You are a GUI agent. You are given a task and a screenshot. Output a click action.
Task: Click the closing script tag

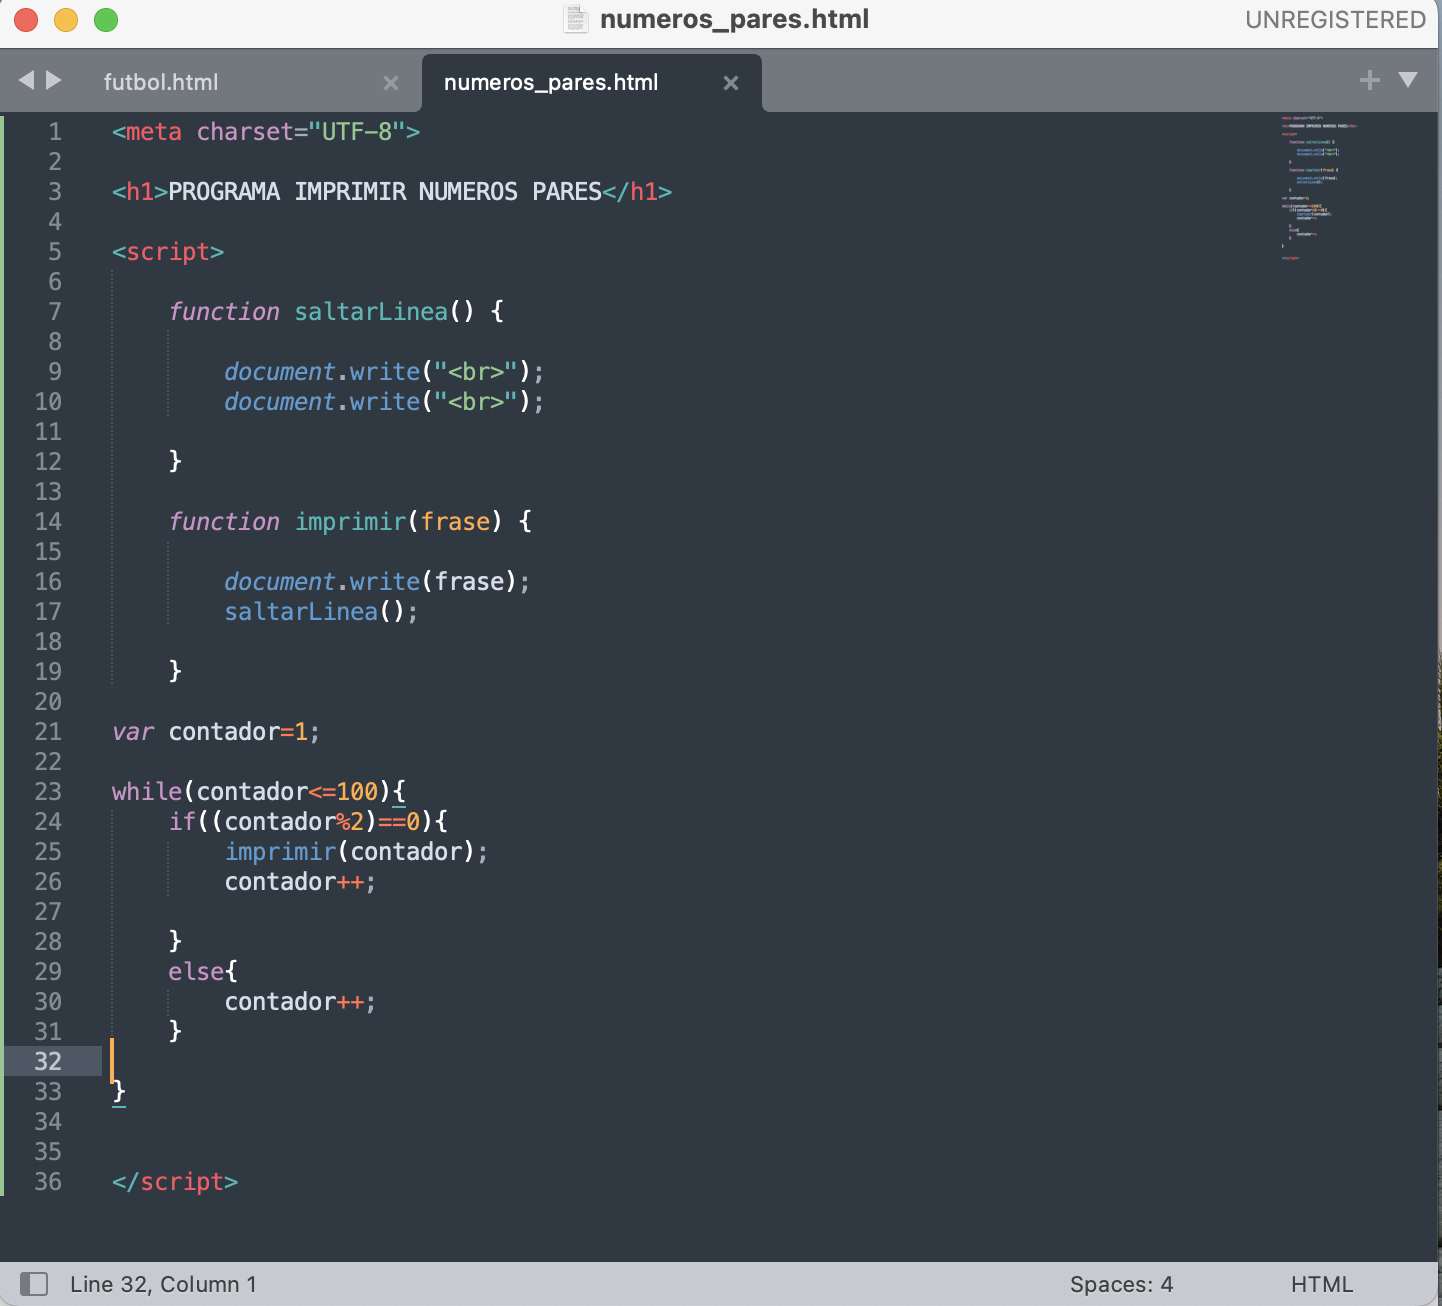[175, 1182]
